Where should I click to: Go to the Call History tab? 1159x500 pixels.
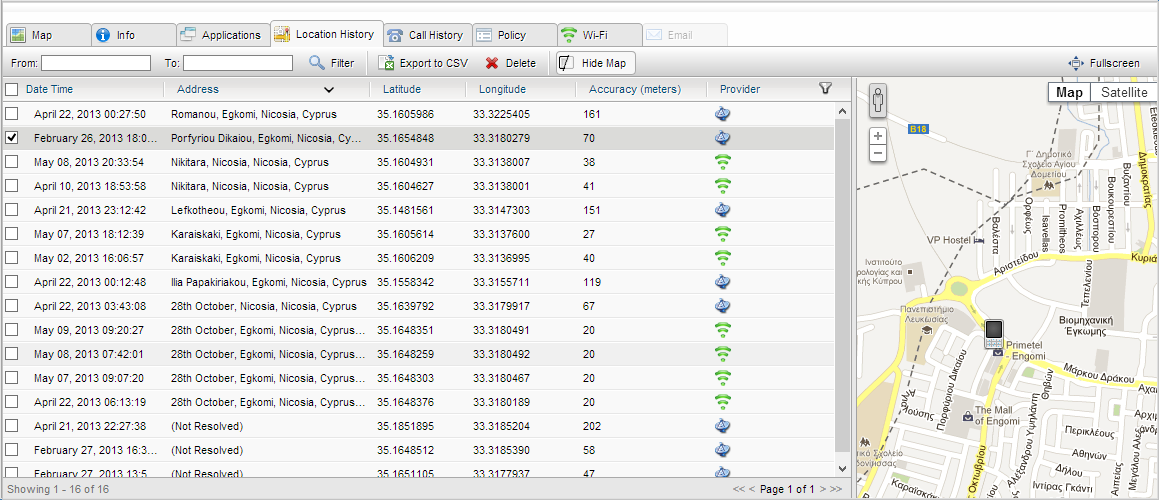tap(427, 35)
